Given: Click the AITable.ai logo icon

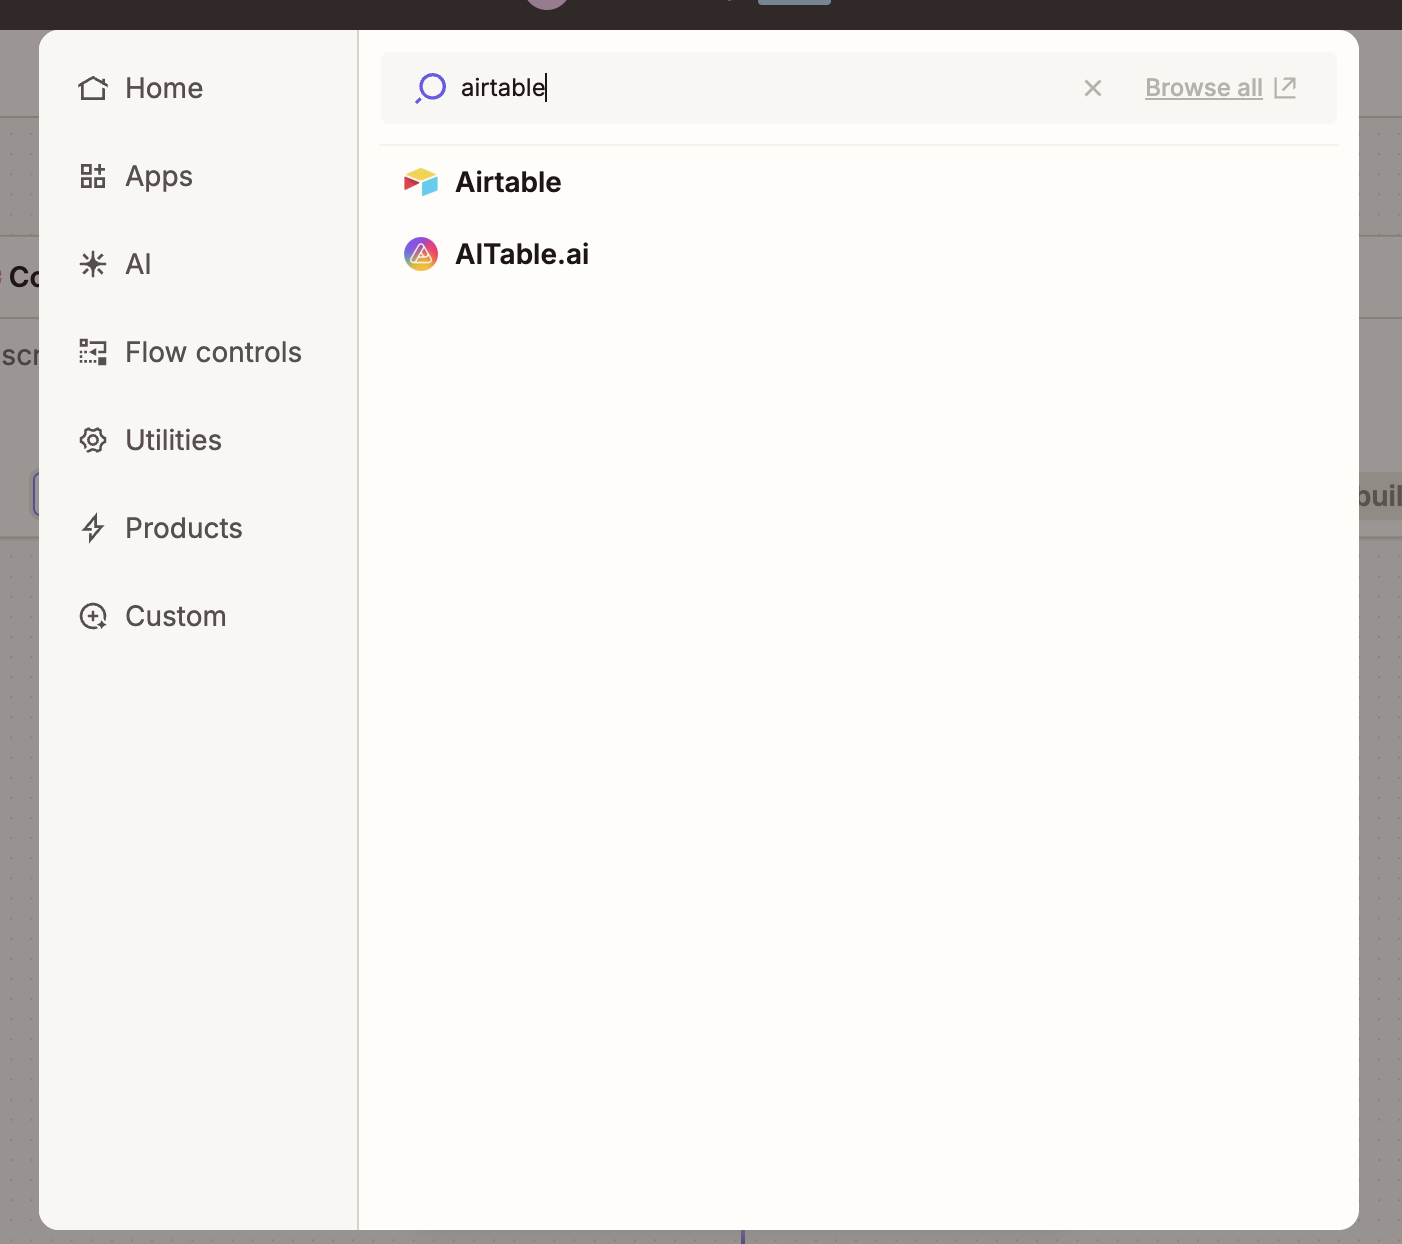Looking at the screenshot, I should [421, 254].
